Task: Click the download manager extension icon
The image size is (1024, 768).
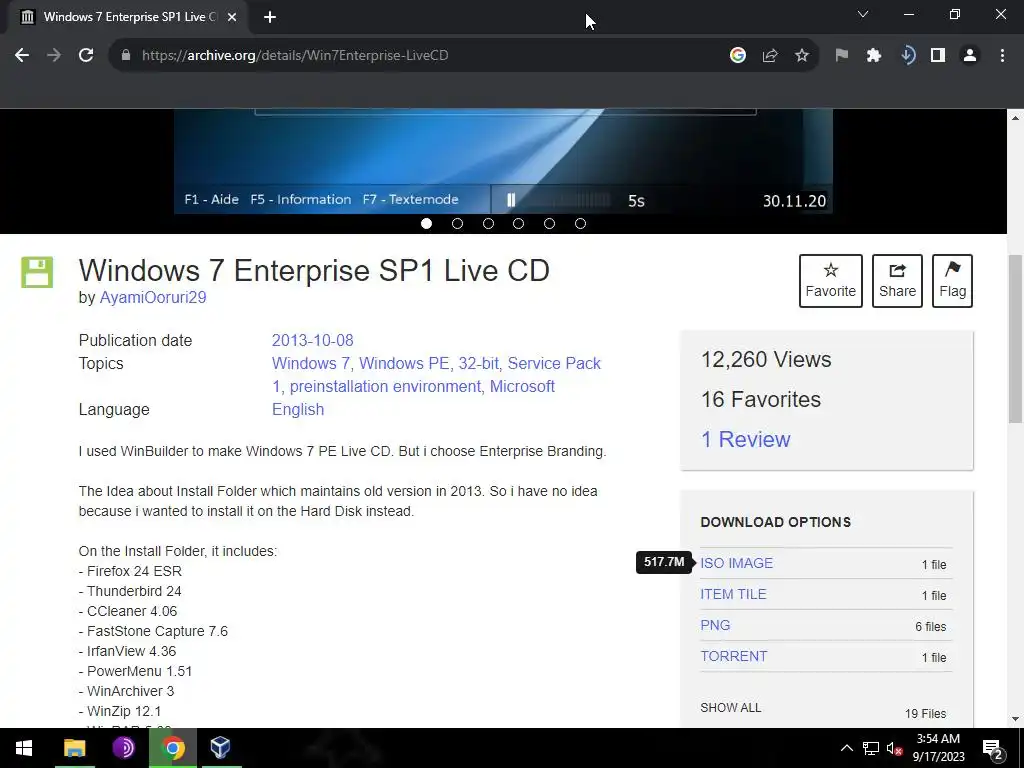Action: pyautogui.click(x=907, y=56)
